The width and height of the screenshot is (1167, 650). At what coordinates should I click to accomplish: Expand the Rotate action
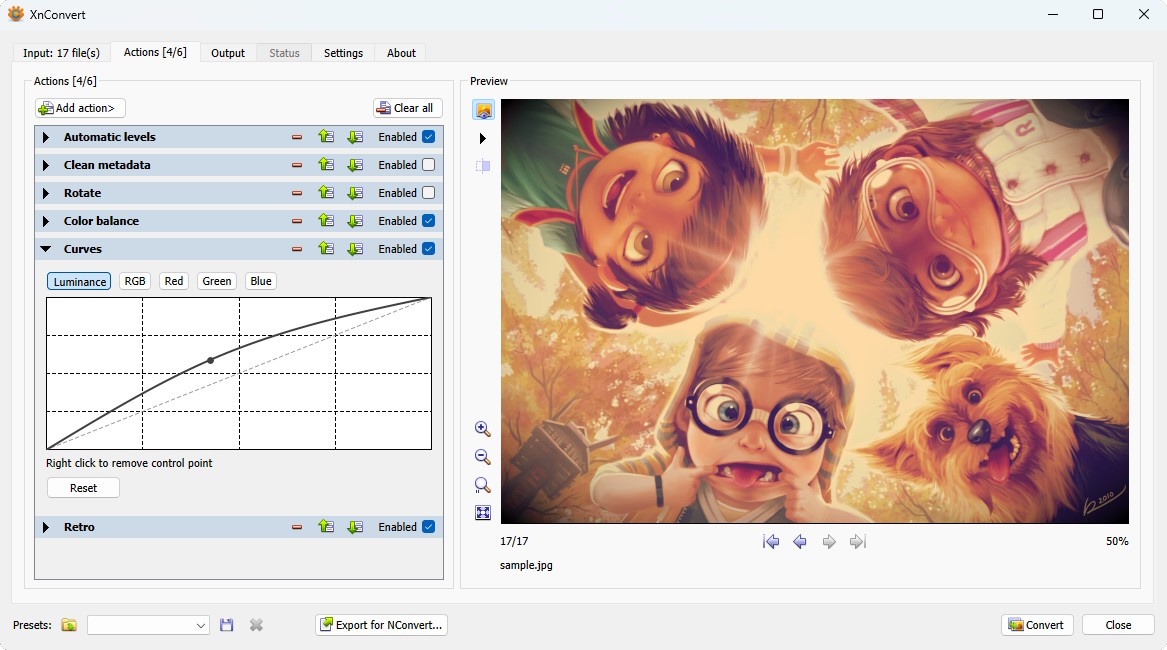(x=46, y=194)
